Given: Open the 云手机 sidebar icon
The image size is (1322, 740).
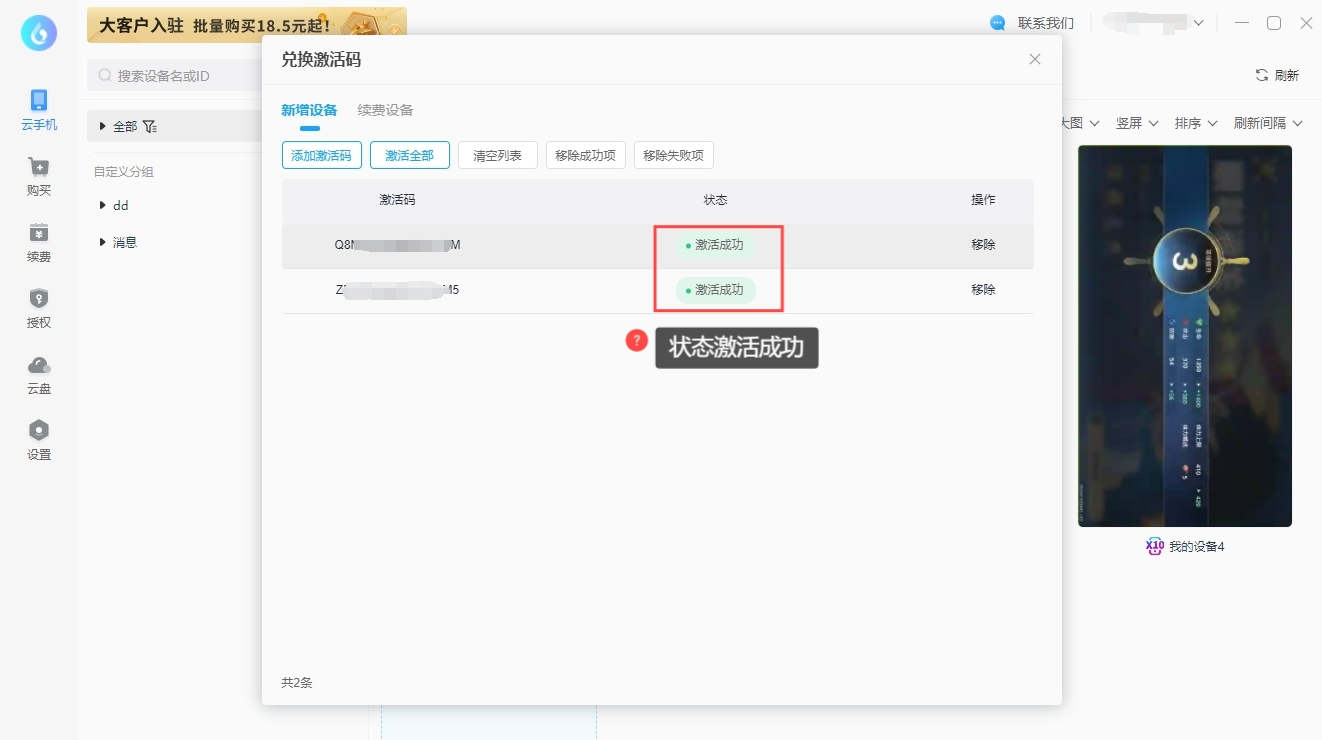Looking at the screenshot, I should click(39, 101).
